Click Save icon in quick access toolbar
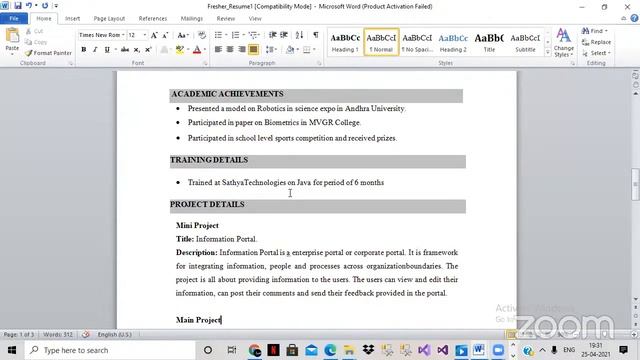 tap(18, 6)
